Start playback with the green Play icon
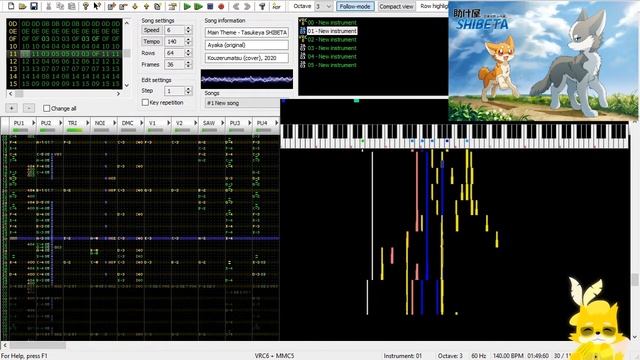Image resolution: width=640 pixels, height=360 pixels. (x=187, y=6)
